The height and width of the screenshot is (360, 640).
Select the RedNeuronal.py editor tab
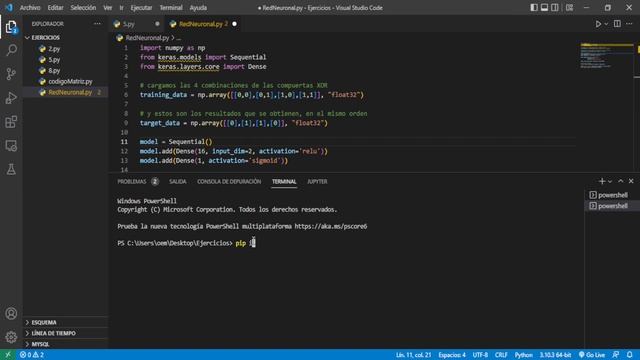pos(203,24)
